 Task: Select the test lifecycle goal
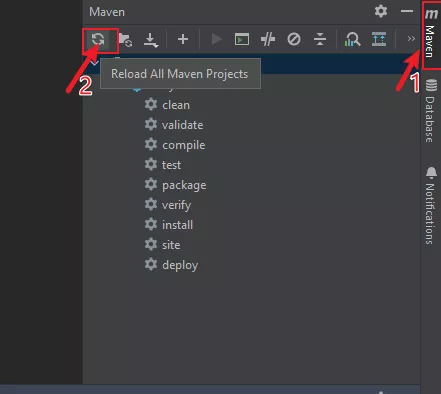tap(163, 165)
